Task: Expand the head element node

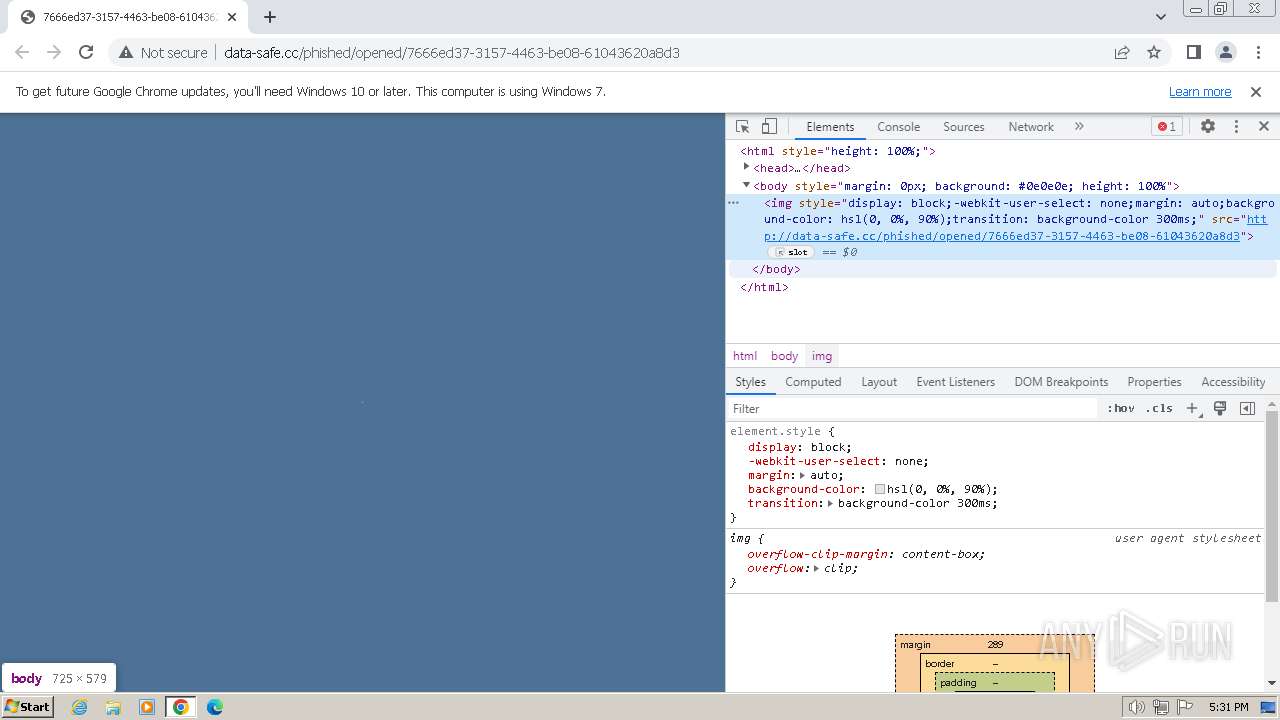Action: click(x=746, y=167)
